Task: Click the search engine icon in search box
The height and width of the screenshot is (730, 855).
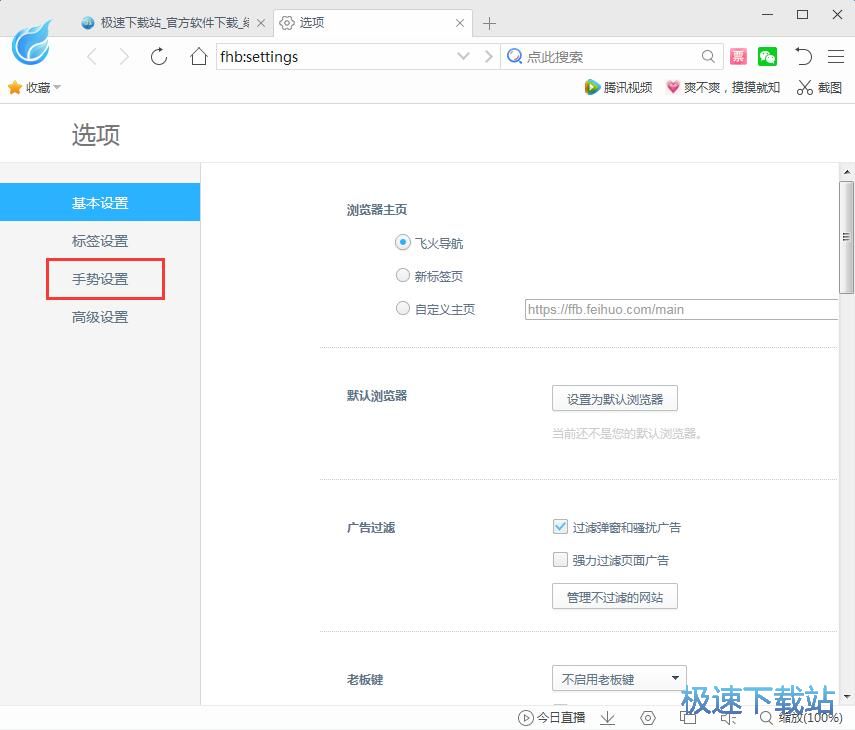Action: pyautogui.click(x=514, y=56)
